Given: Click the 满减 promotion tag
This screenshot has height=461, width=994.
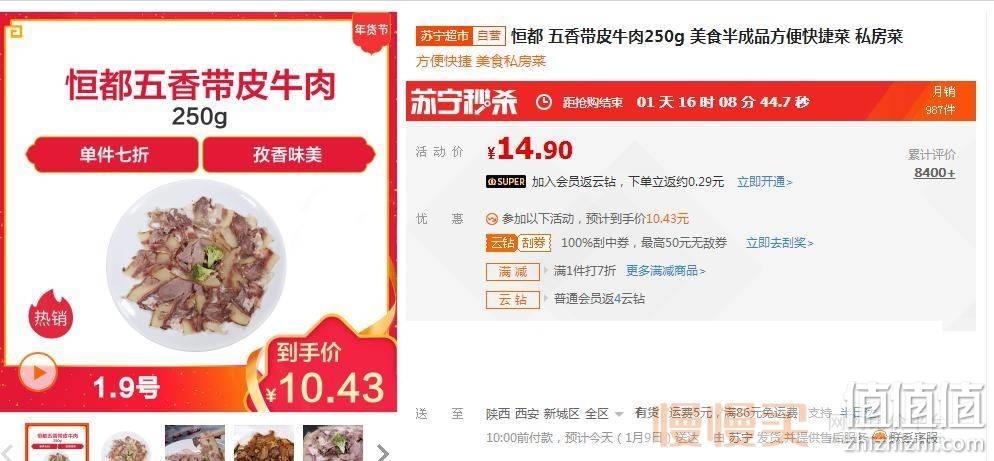Looking at the screenshot, I should point(513,271).
